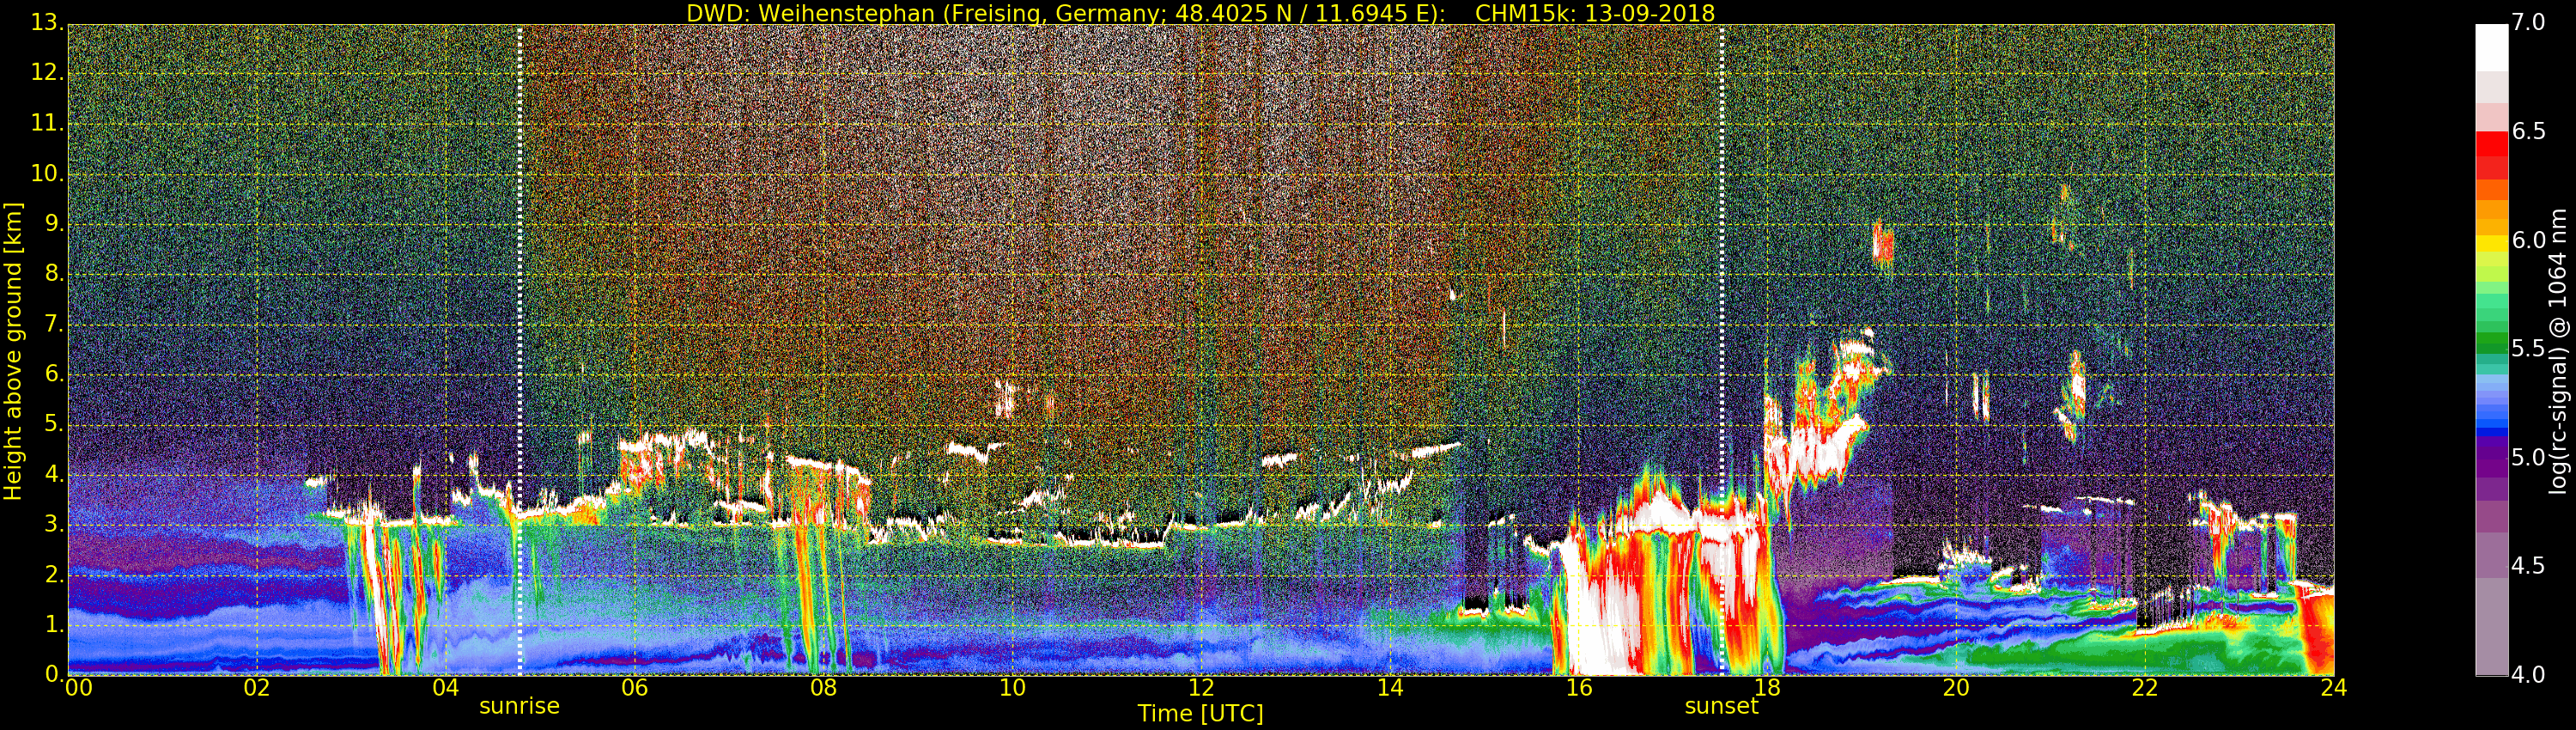Click the "06" time axis tick label
2576x730 pixels.
tap(635, 688)
